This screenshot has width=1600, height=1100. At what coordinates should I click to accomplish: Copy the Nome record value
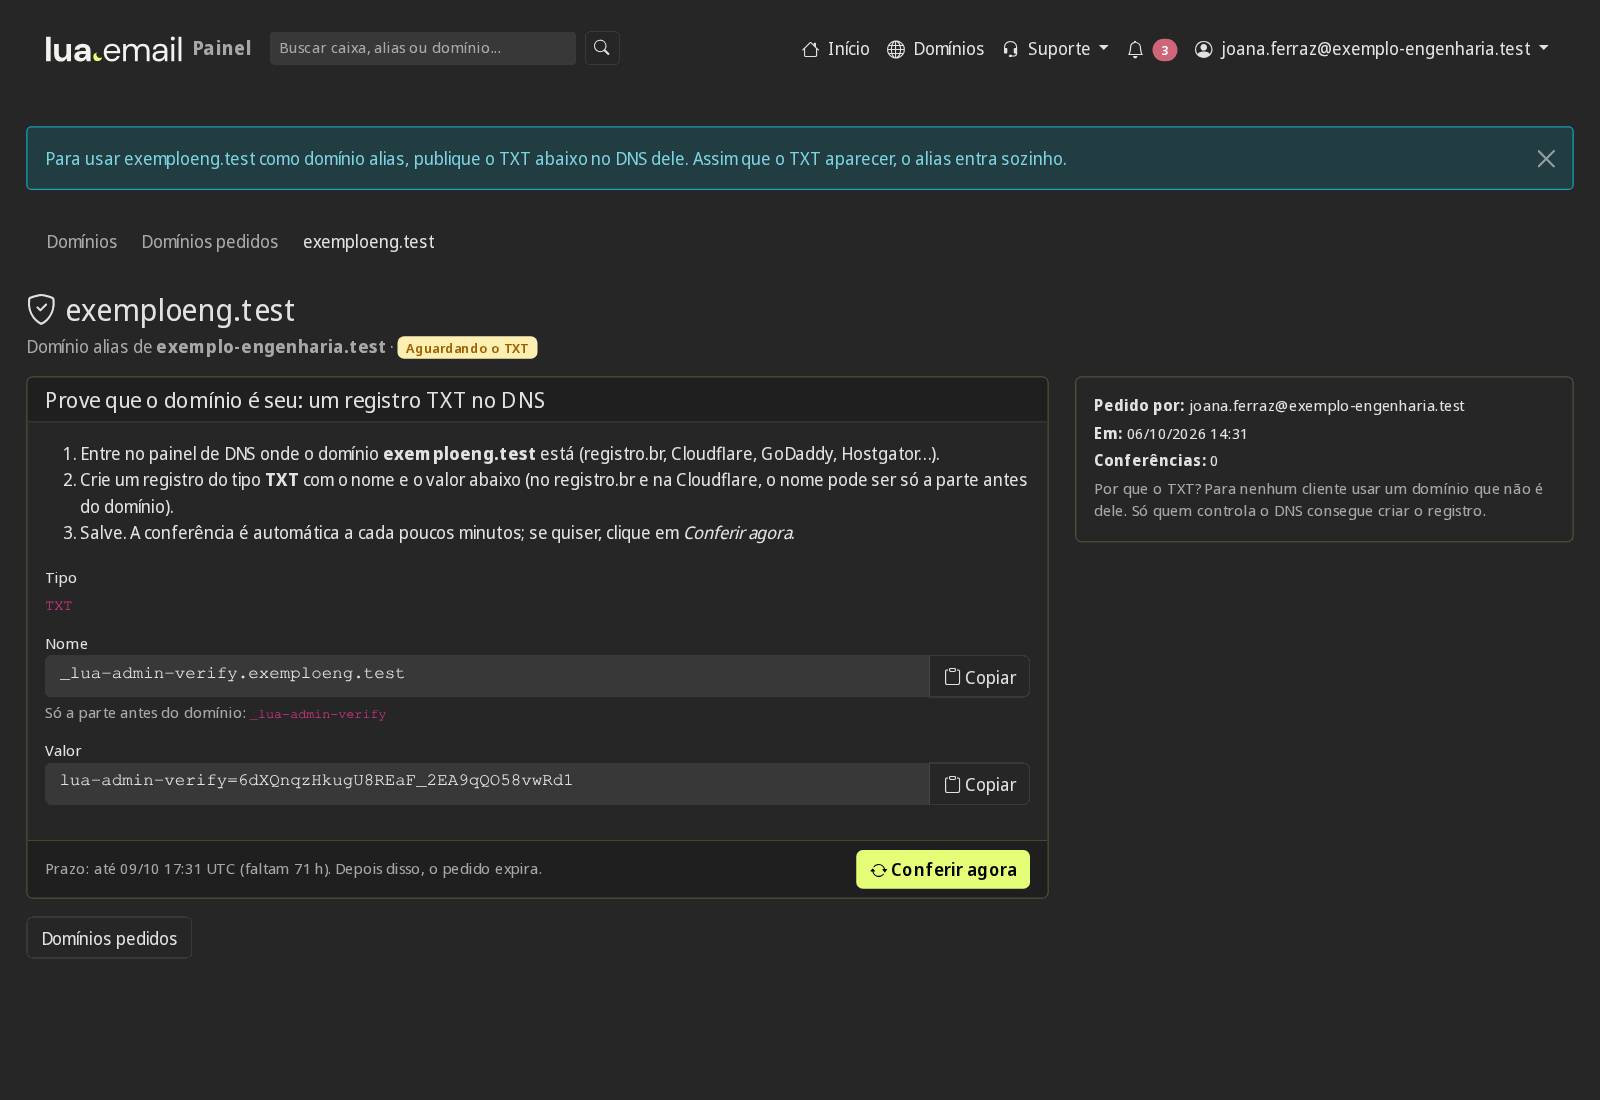click(980, 677)
